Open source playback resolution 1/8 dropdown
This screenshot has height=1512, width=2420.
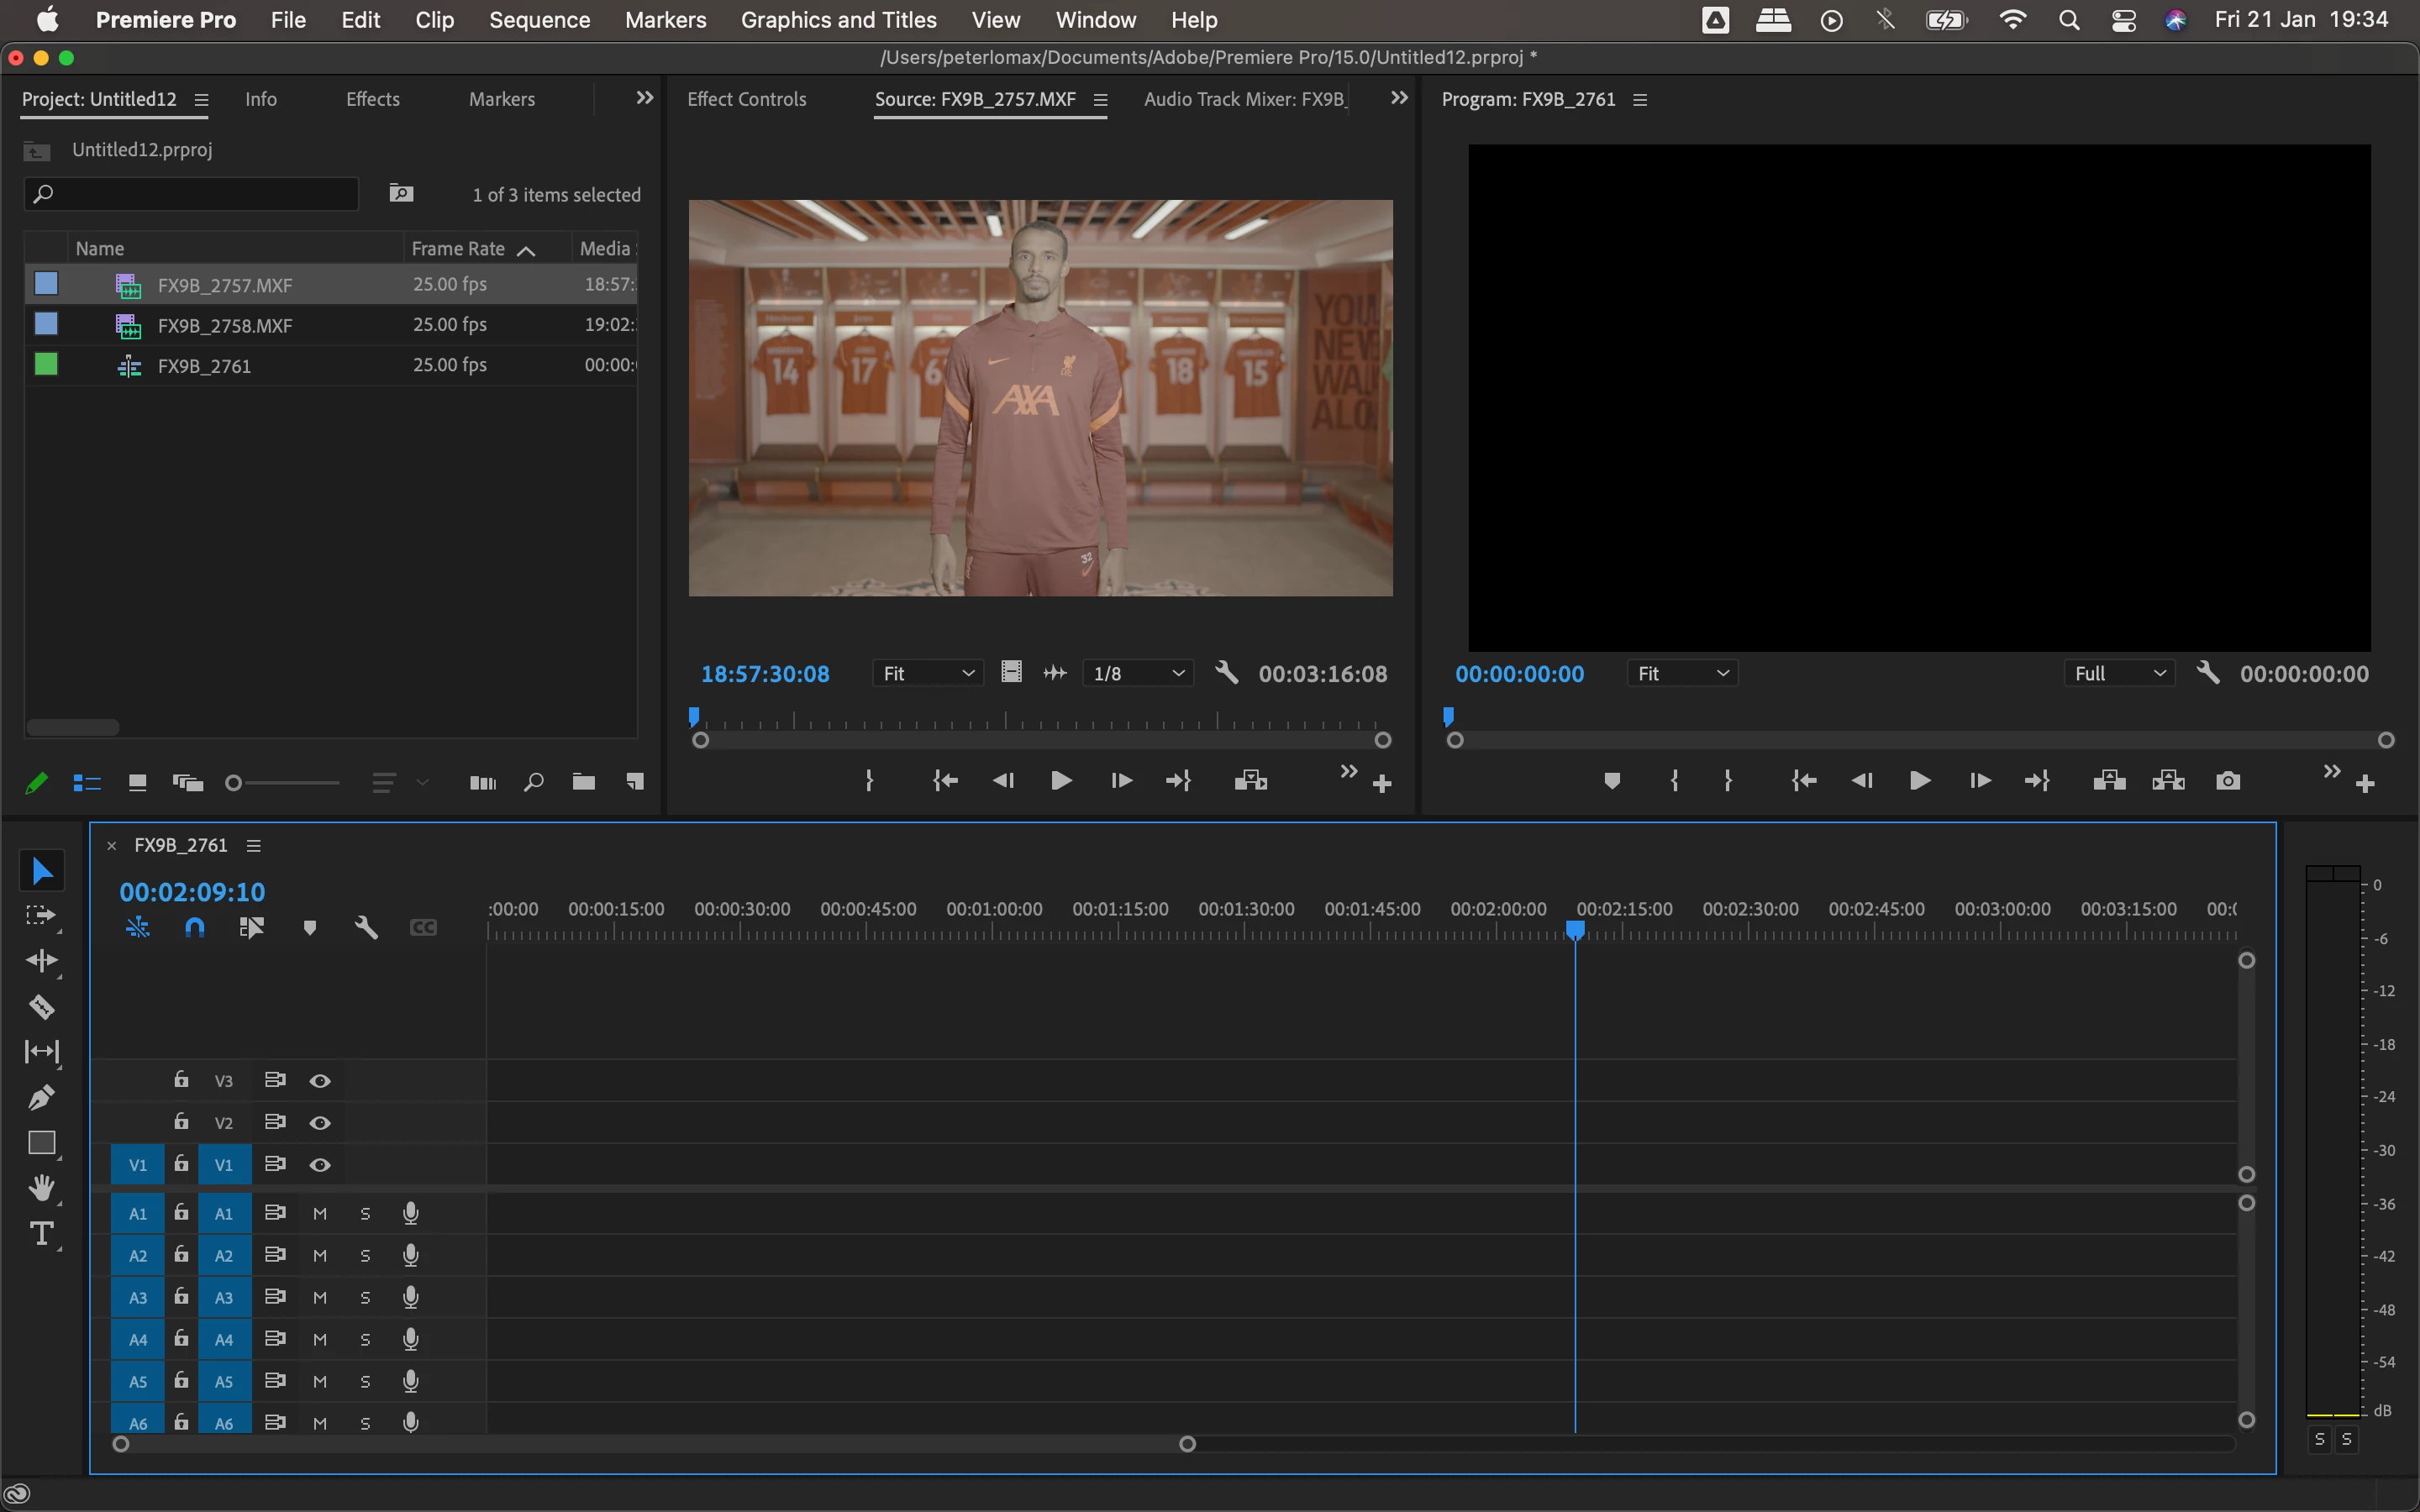pyautogui.click(x=1138, y=673)
